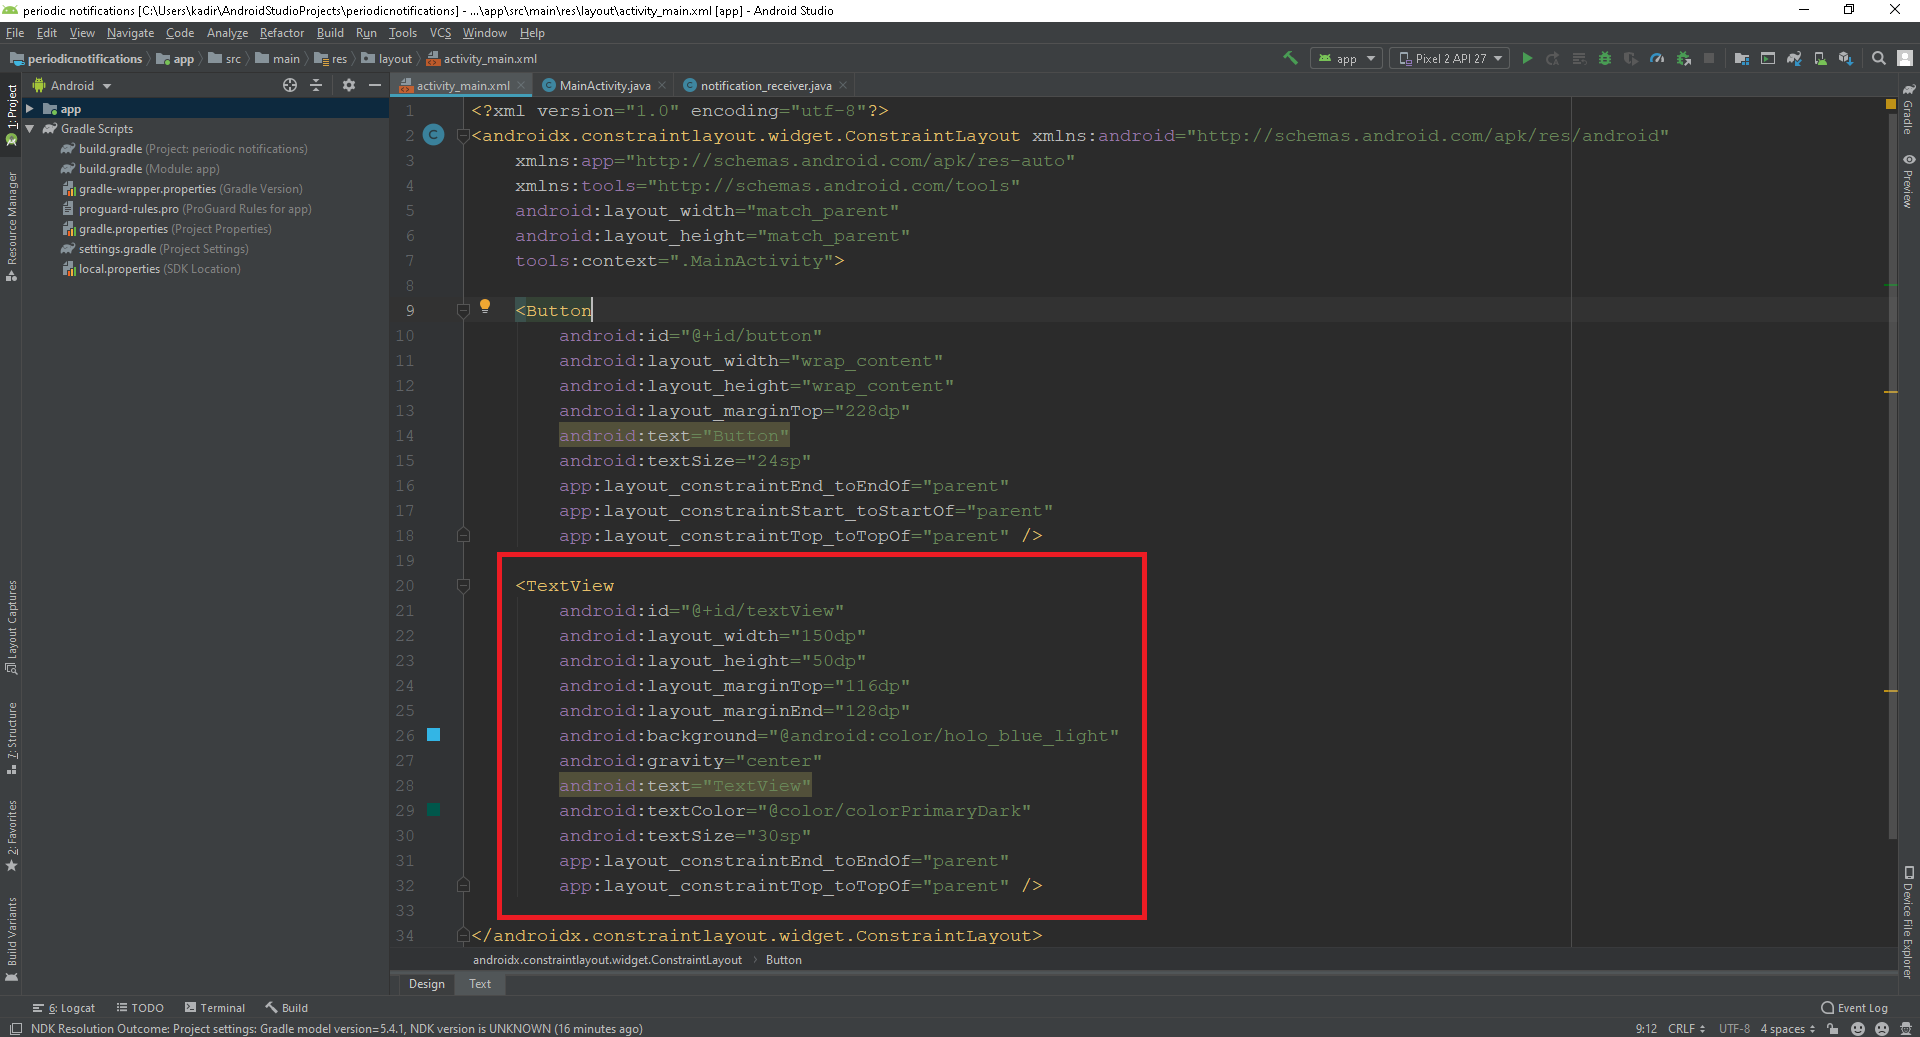Start the Debug app bug icon
Viewport: 1920px width, 1037px height.
coord(1605,58)
